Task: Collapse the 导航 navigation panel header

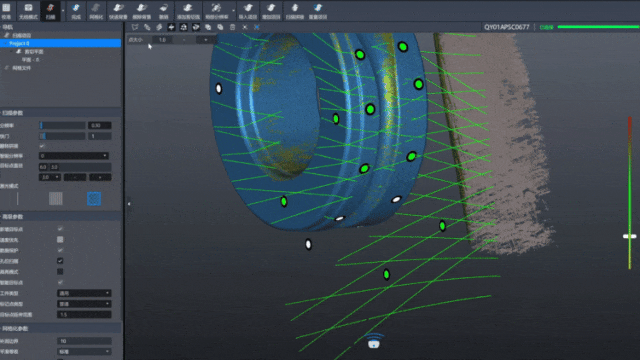Action: [61, 27]
